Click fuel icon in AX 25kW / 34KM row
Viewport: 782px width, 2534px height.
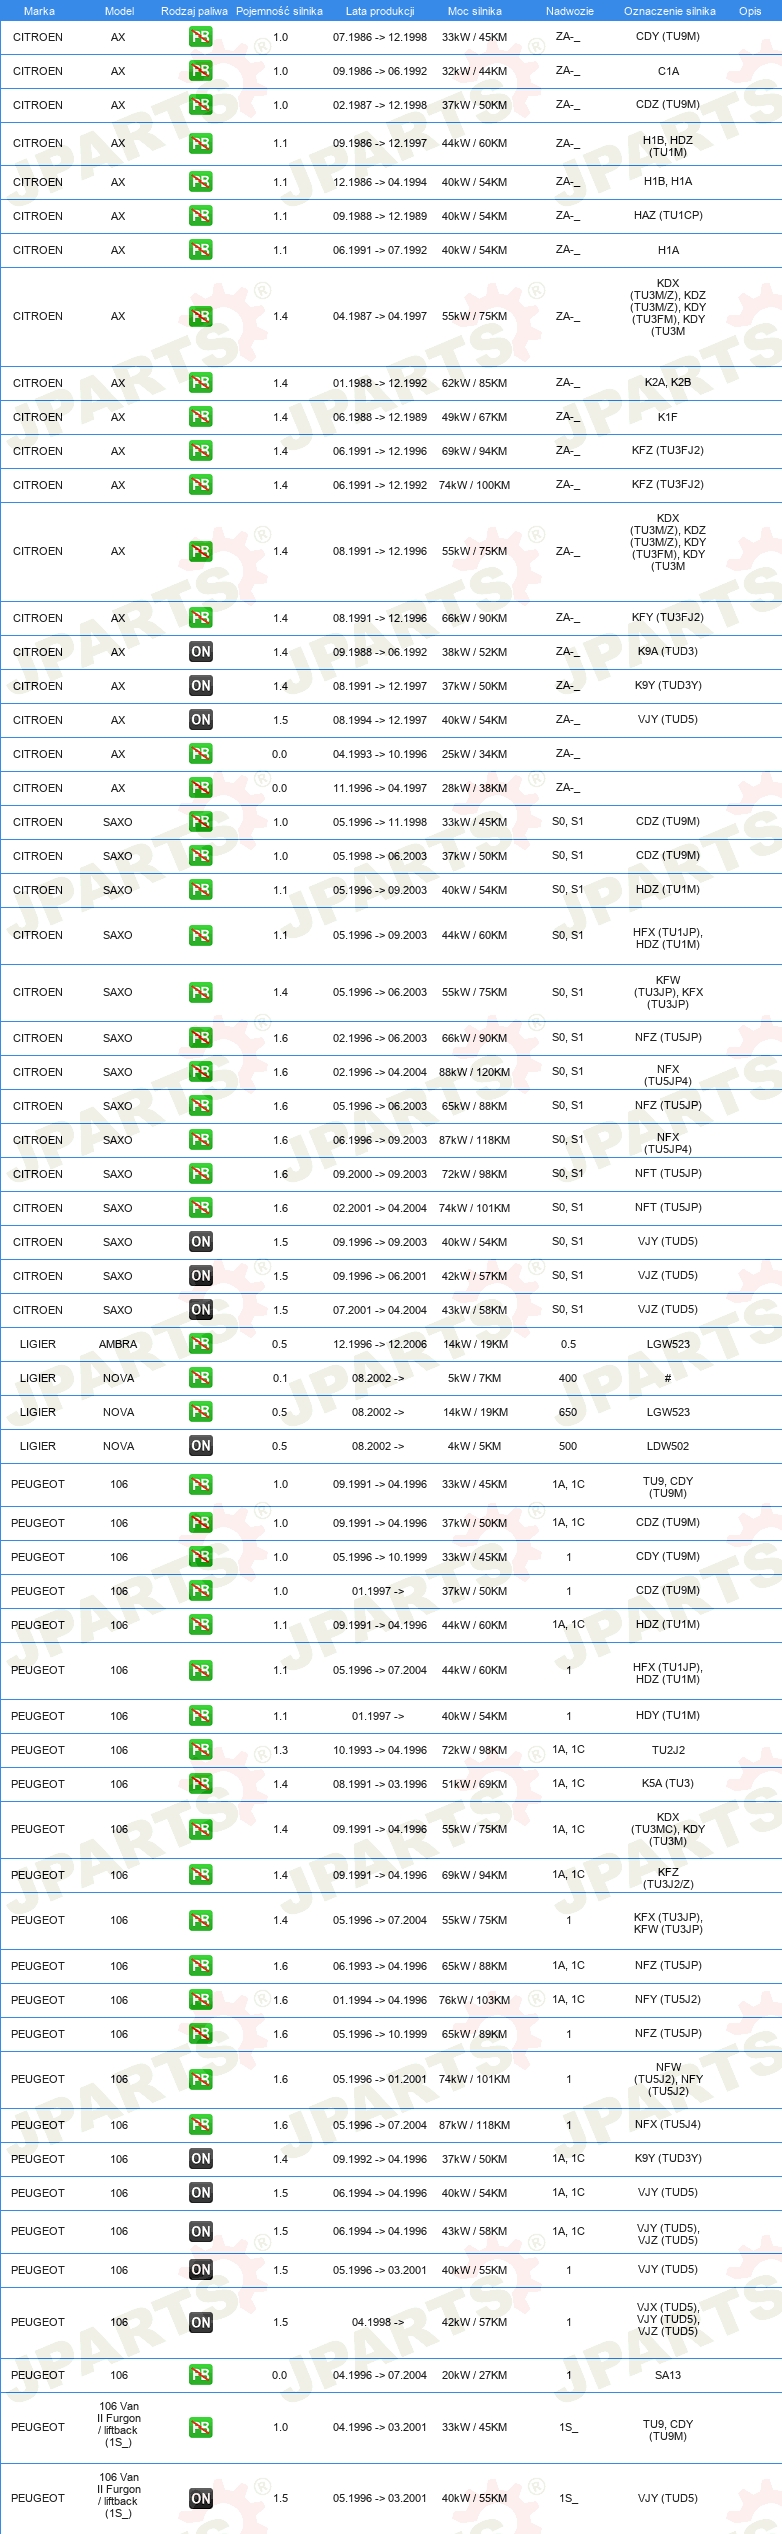pyautogui.click(x=201, y=754)
